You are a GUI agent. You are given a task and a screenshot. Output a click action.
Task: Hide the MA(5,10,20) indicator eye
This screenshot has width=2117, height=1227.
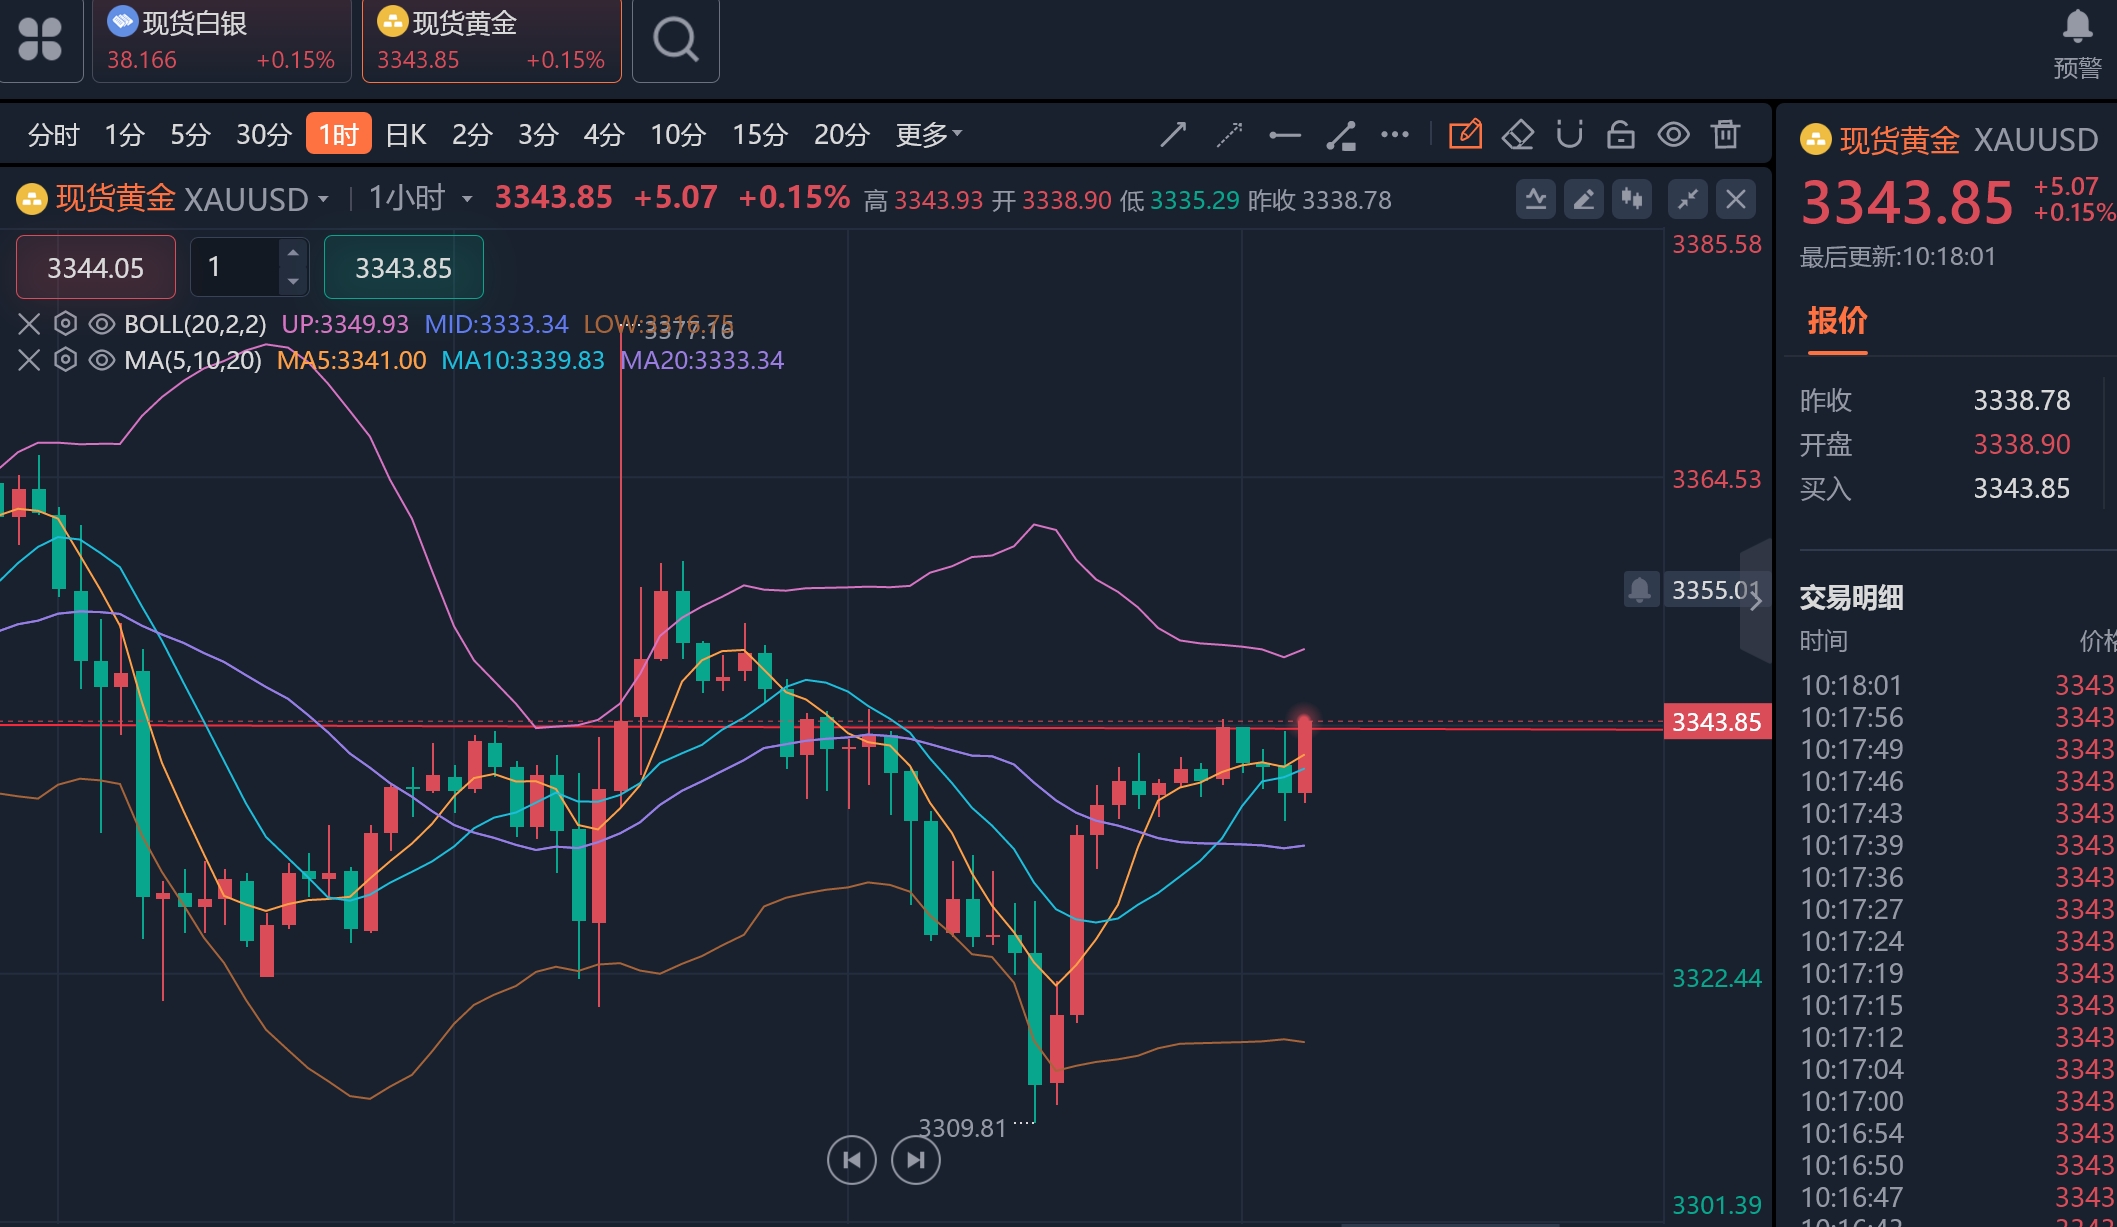pos(102,360)
